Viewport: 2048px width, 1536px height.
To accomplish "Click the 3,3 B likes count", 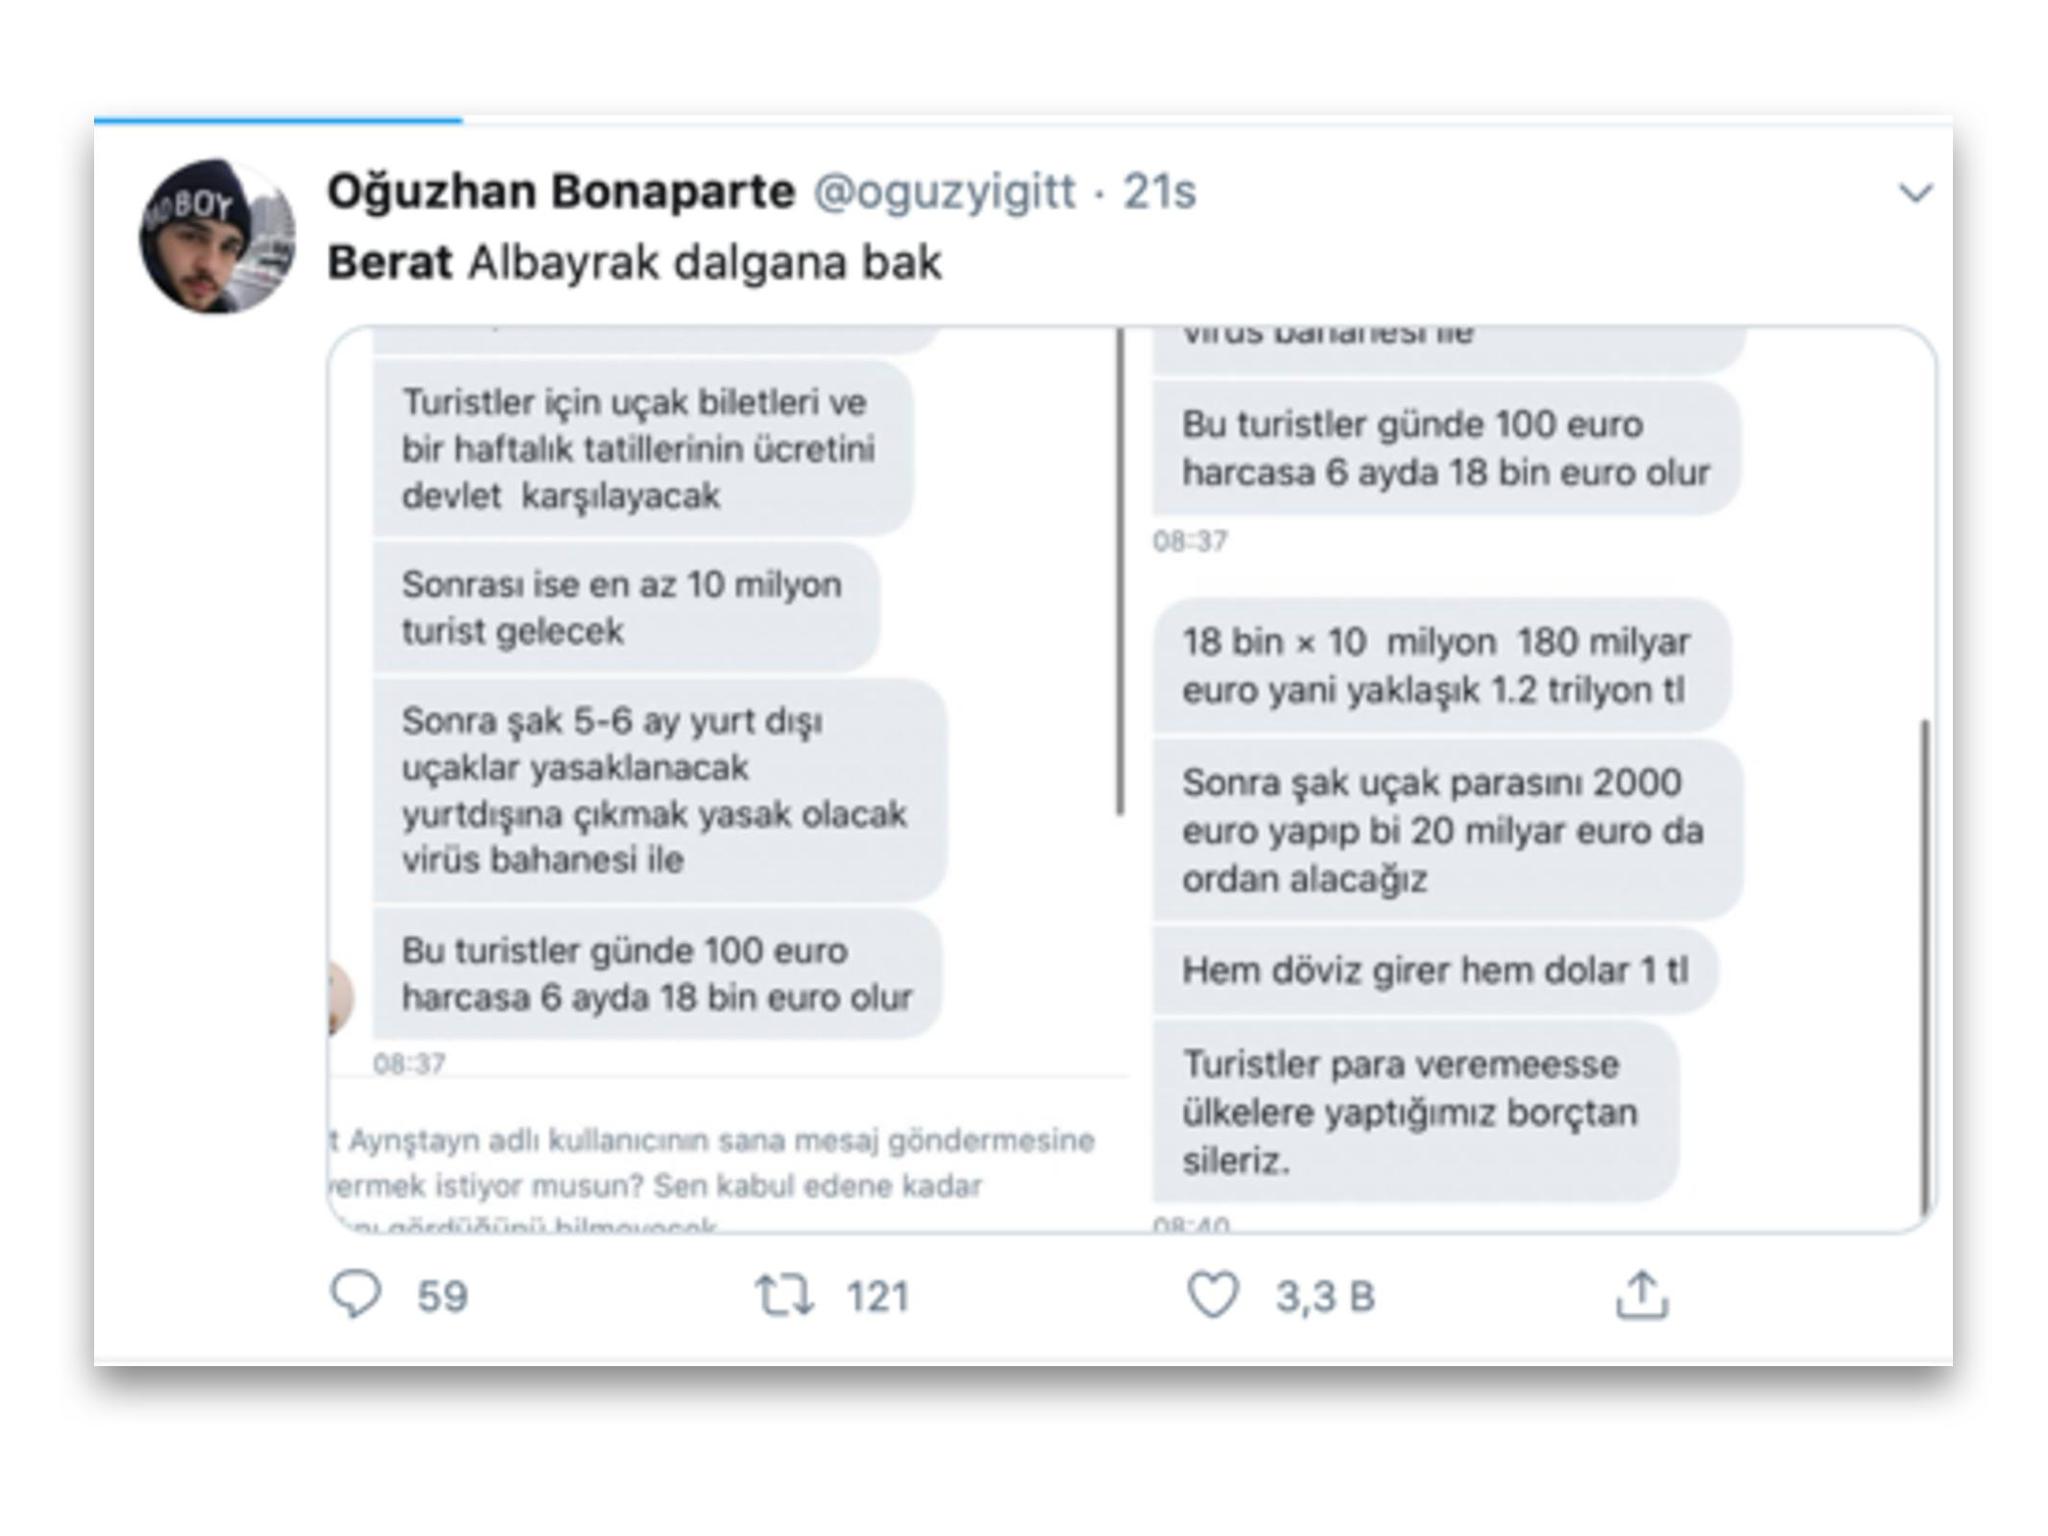I will click(1325, 1296).
